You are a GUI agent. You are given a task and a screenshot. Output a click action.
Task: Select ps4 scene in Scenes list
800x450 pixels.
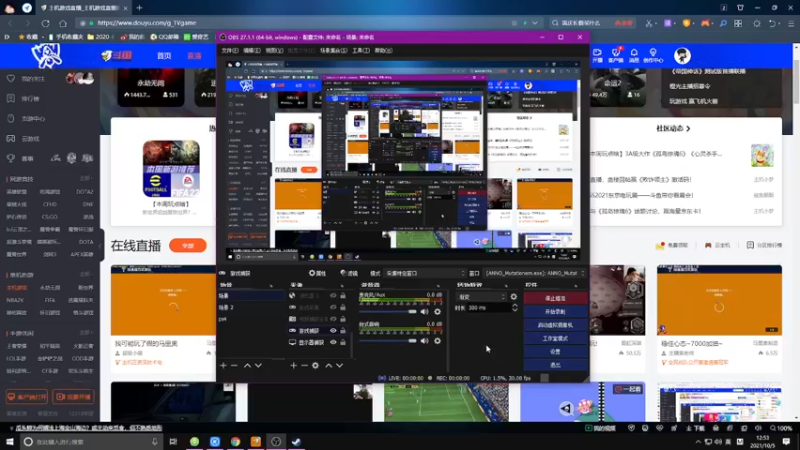pyautogui.click(x=251, y=319)
